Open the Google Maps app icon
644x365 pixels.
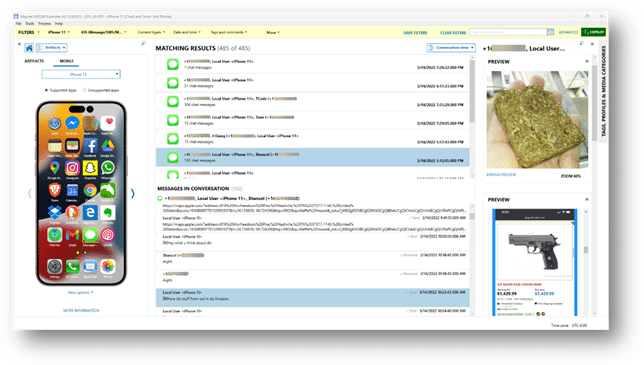(55, 168)
